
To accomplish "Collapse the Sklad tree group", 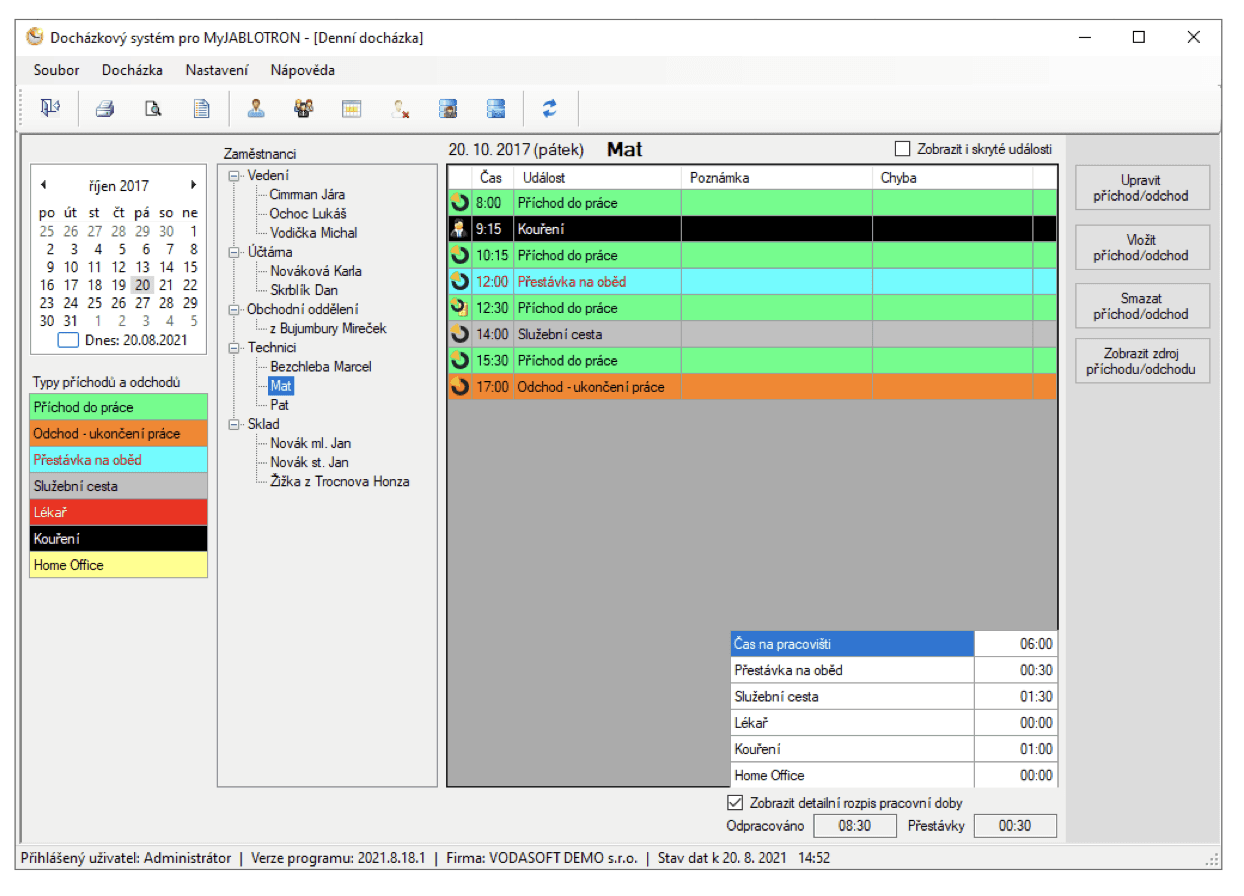I will [235, 424].
